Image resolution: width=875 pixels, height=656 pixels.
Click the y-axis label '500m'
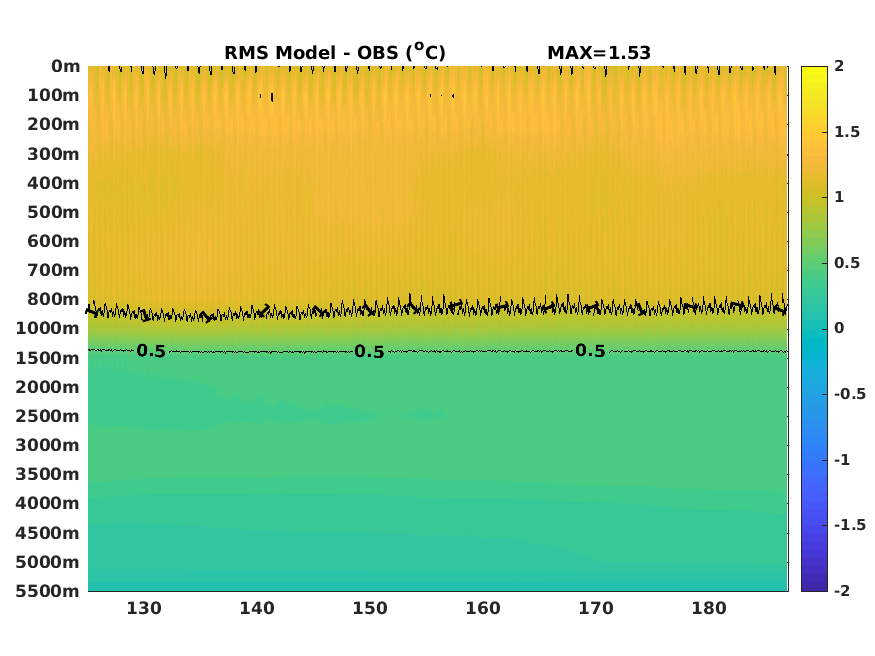point(54,212)
